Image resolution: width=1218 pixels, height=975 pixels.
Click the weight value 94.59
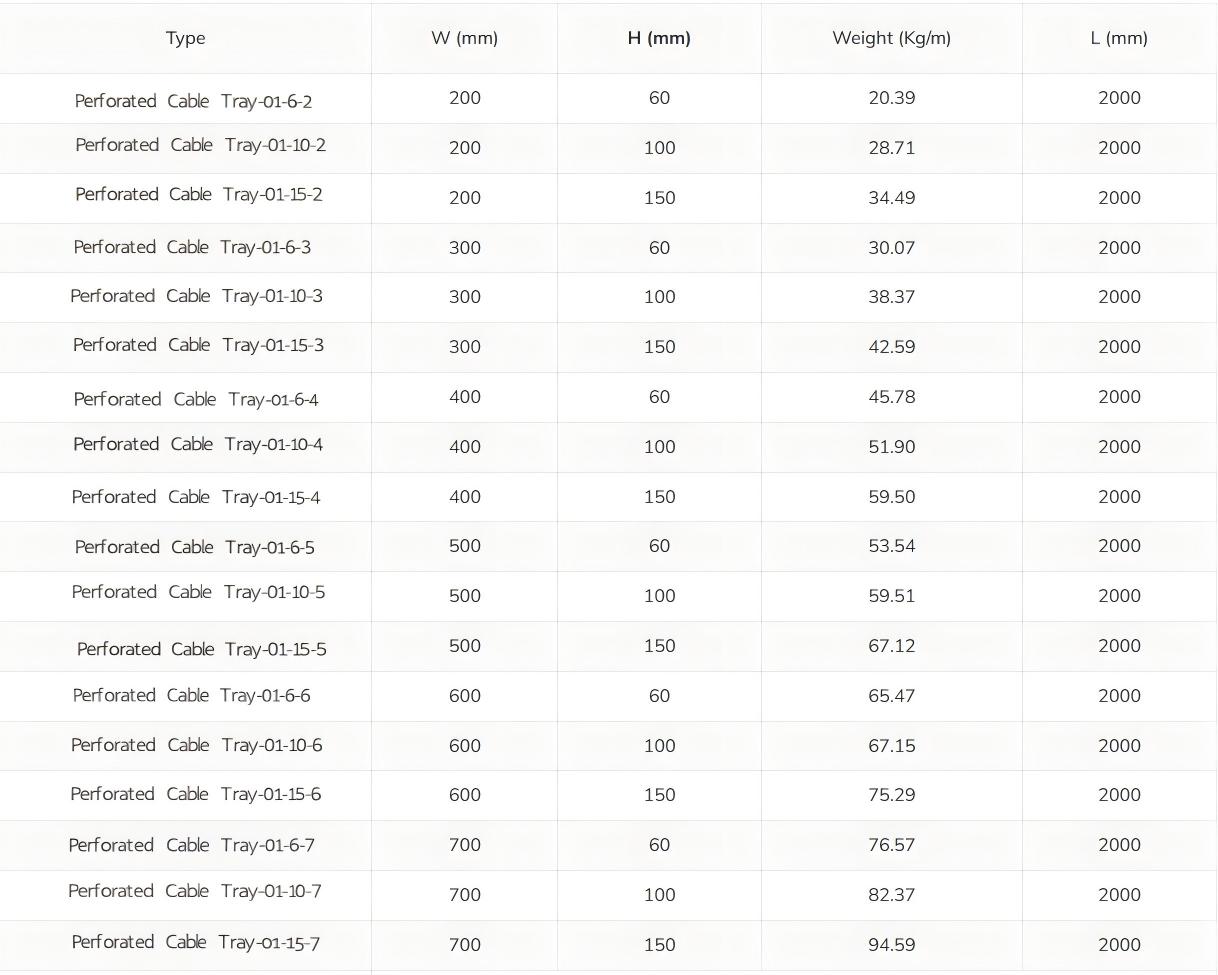tap(891, 945)
